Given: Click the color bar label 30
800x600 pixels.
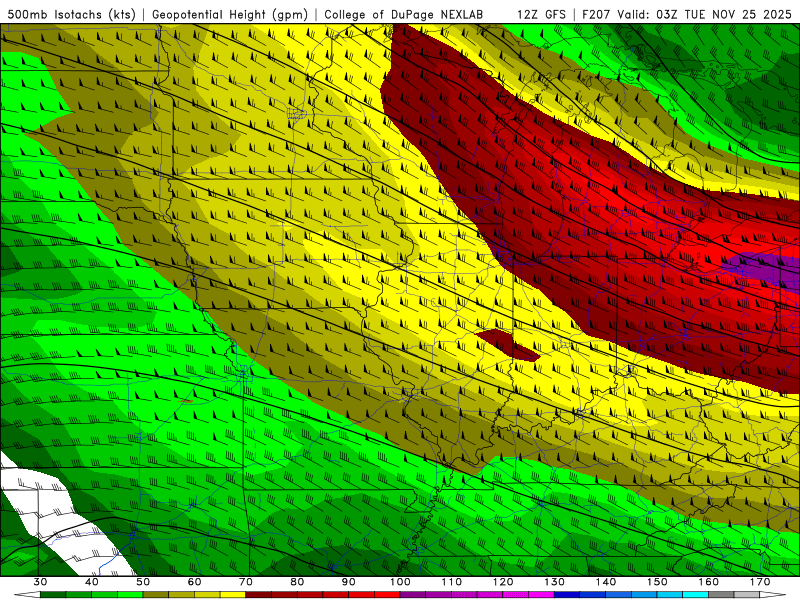Looking at the screenshot, I should pos(40,582).
